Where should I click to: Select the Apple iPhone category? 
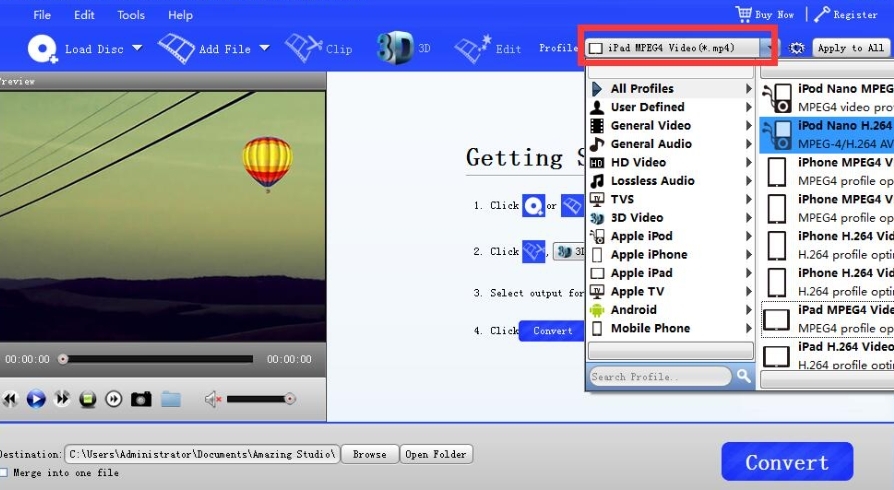coord(671,254)
